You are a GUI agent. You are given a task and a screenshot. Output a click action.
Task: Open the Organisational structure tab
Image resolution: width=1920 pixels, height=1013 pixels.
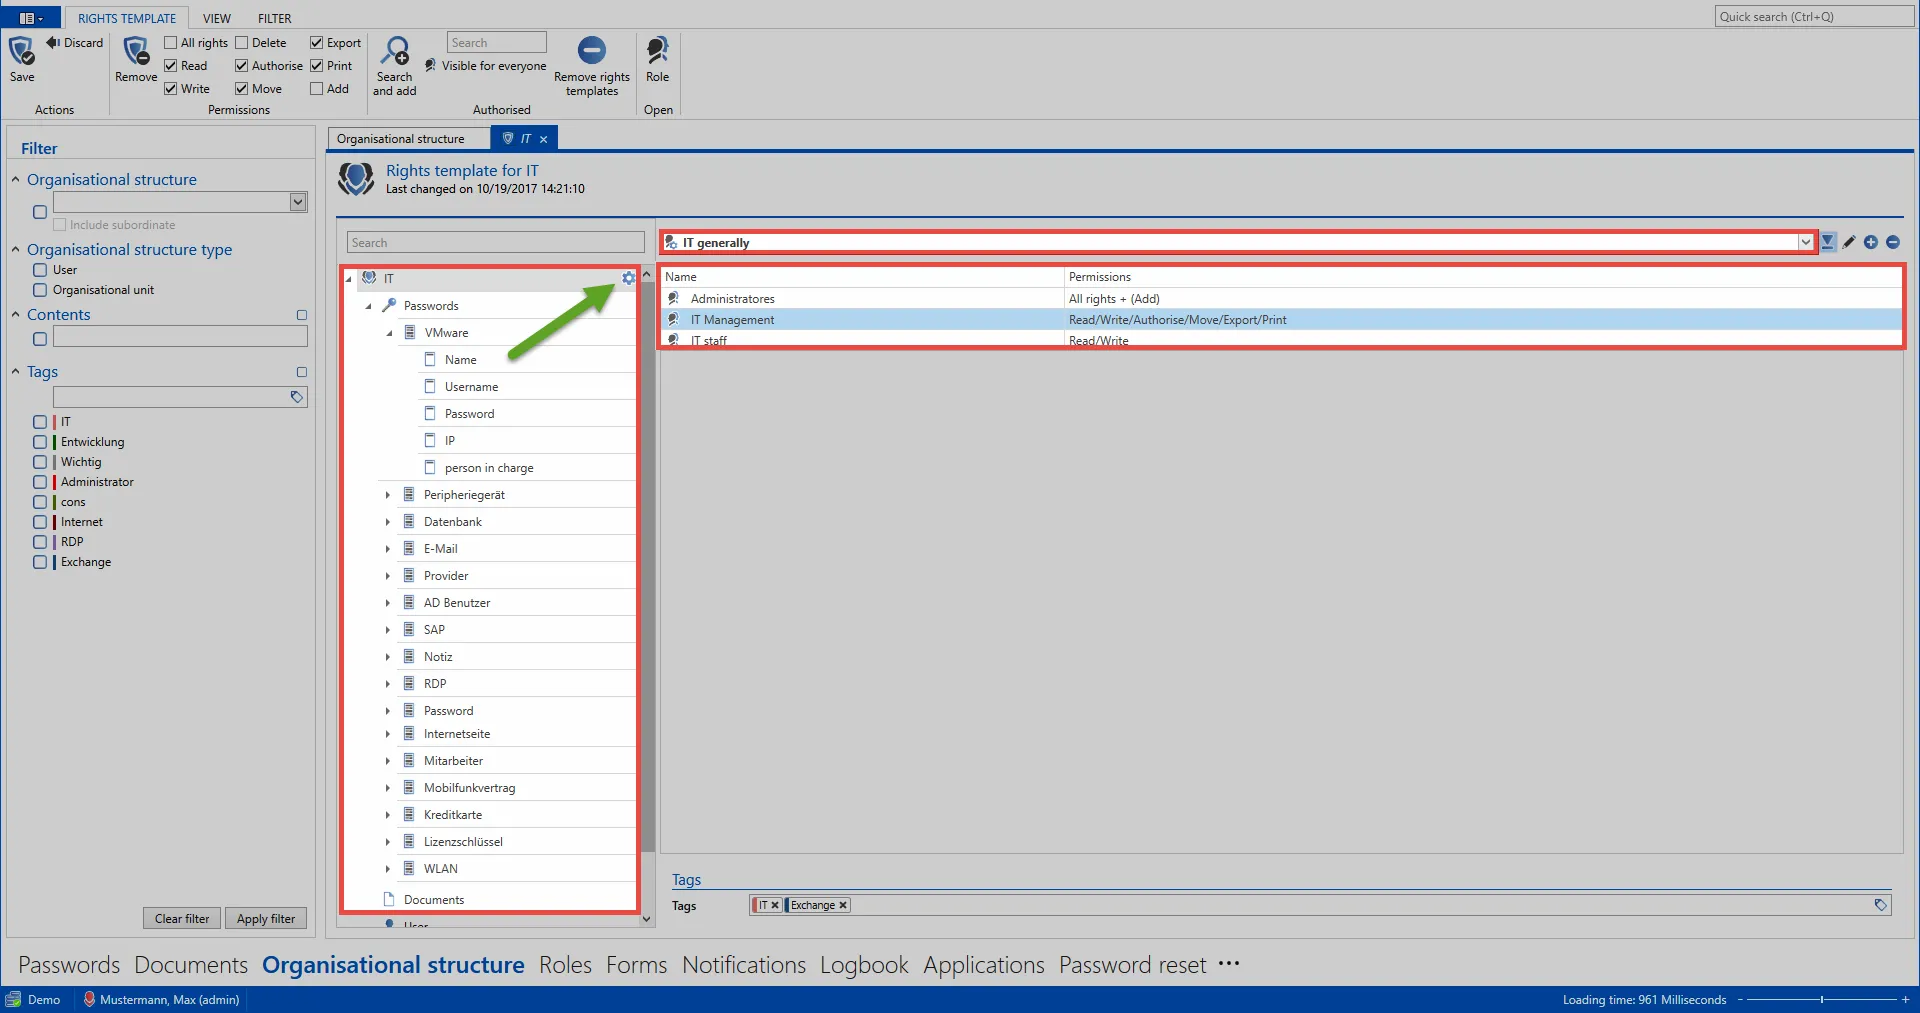[401, 139]
